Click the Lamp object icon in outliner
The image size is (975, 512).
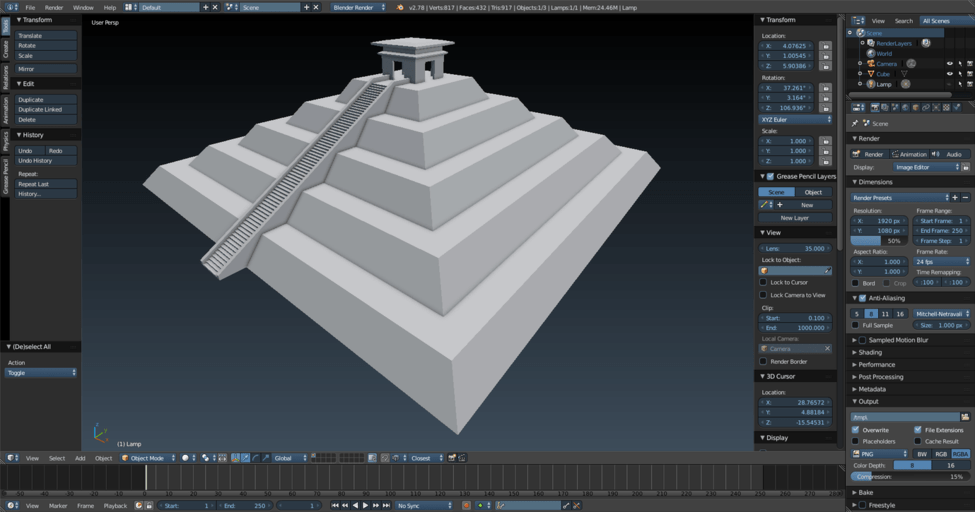pyautogui.click(x=871, y=84)
